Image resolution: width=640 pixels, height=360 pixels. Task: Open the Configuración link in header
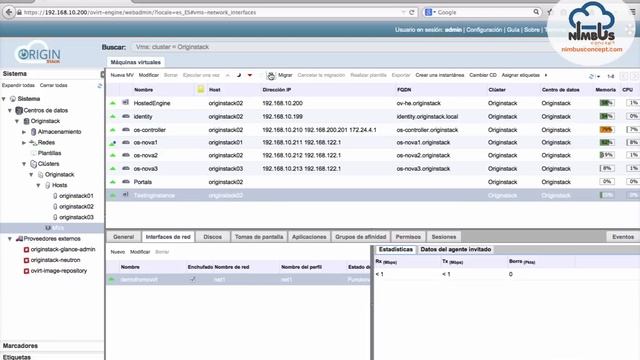pos(484,30)
